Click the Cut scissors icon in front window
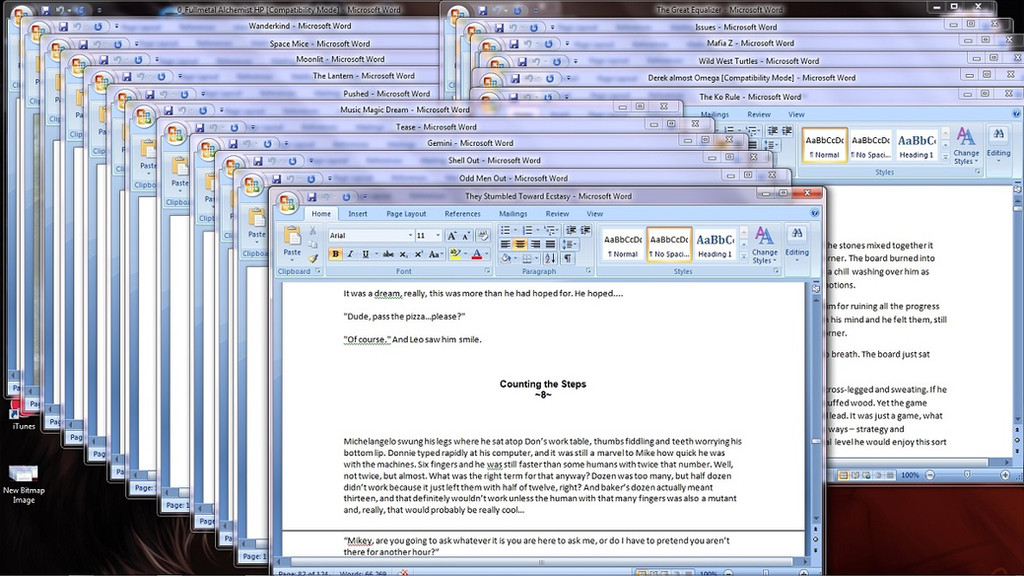The height and width of the screenshot is (576, 1024). [x=313, y=231]
